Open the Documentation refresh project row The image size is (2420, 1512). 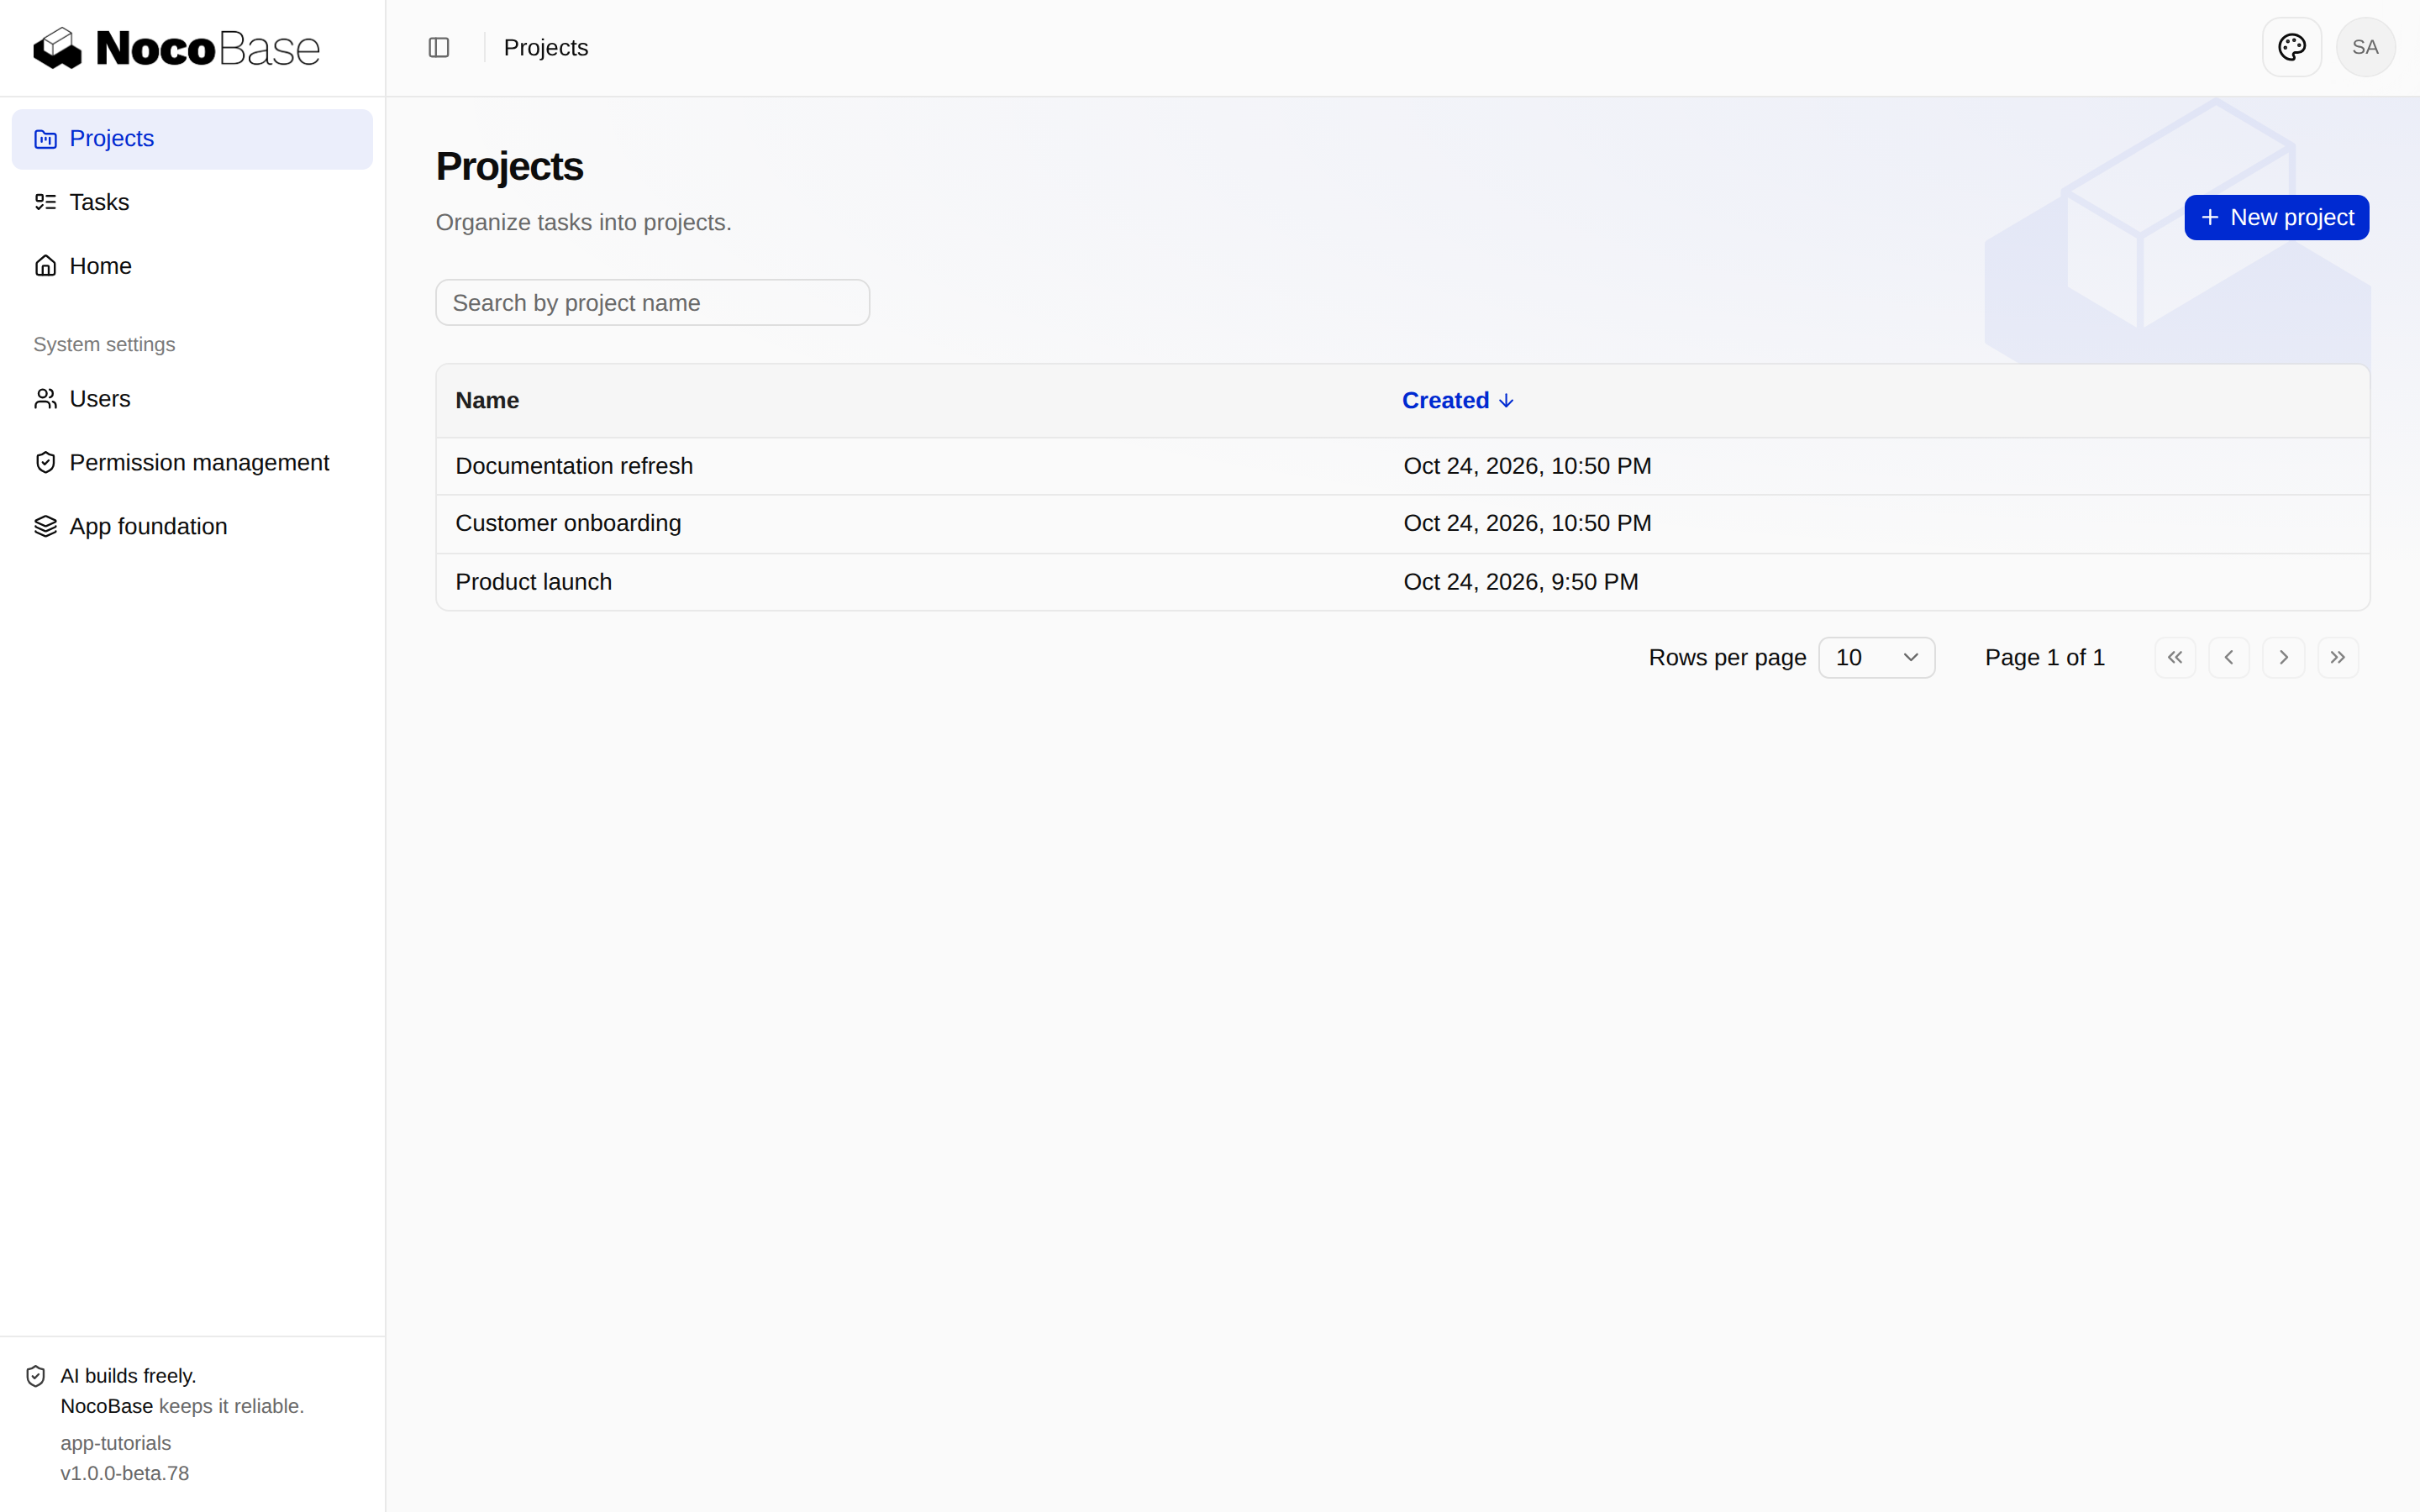1403,466
